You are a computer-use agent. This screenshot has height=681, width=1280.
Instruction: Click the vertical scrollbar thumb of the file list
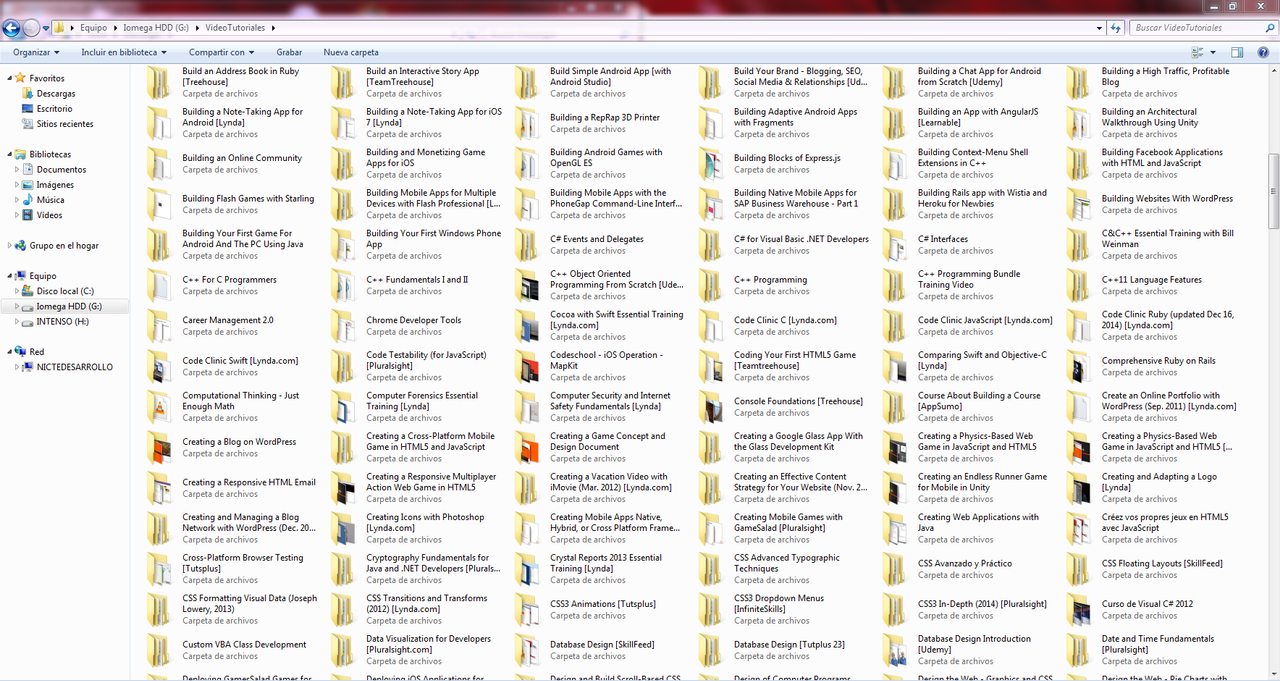coord(1273,191)
